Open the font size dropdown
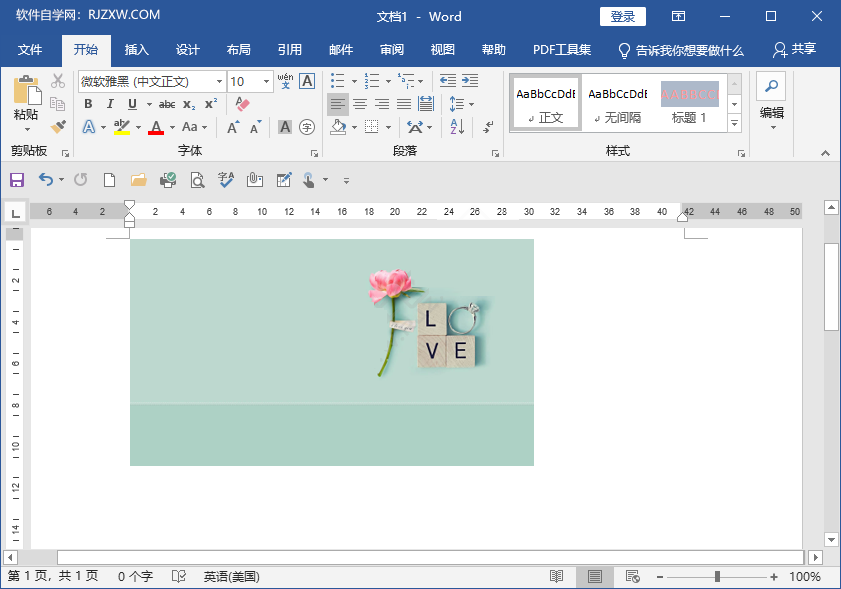 [267, 82]
